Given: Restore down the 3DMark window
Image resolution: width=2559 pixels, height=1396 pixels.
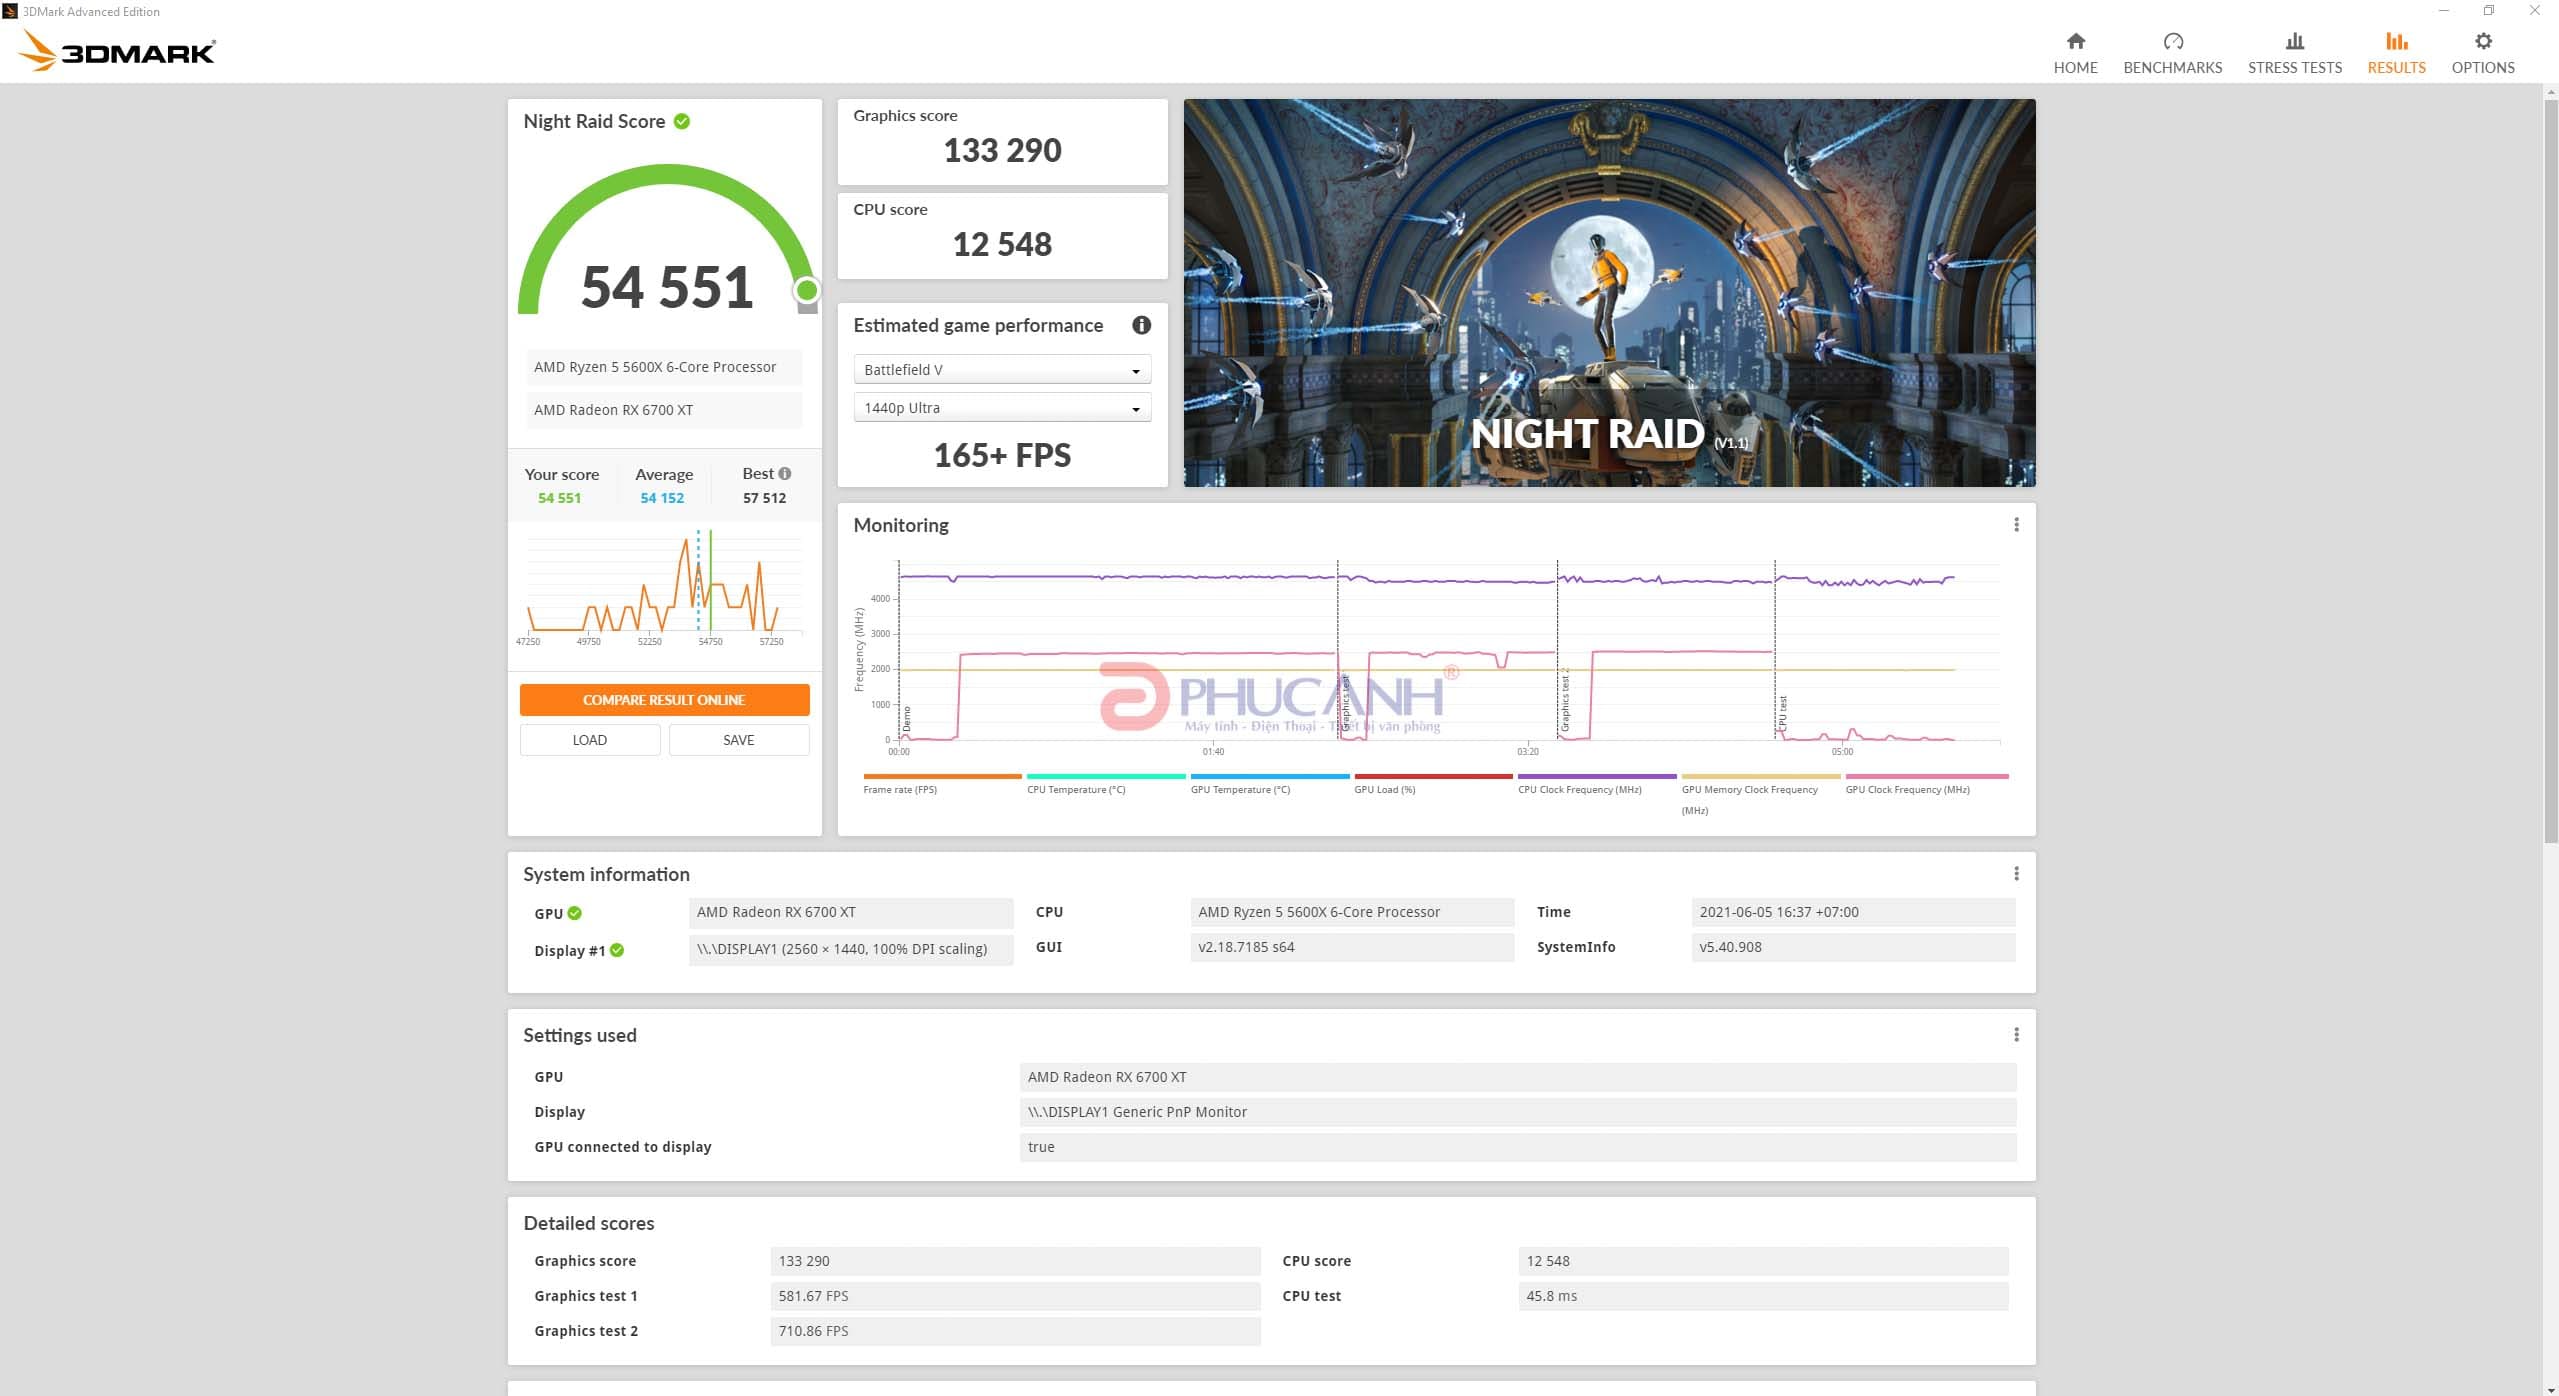Looking at the screenshot, I should pyautogui.click(x=2488, y=11).
